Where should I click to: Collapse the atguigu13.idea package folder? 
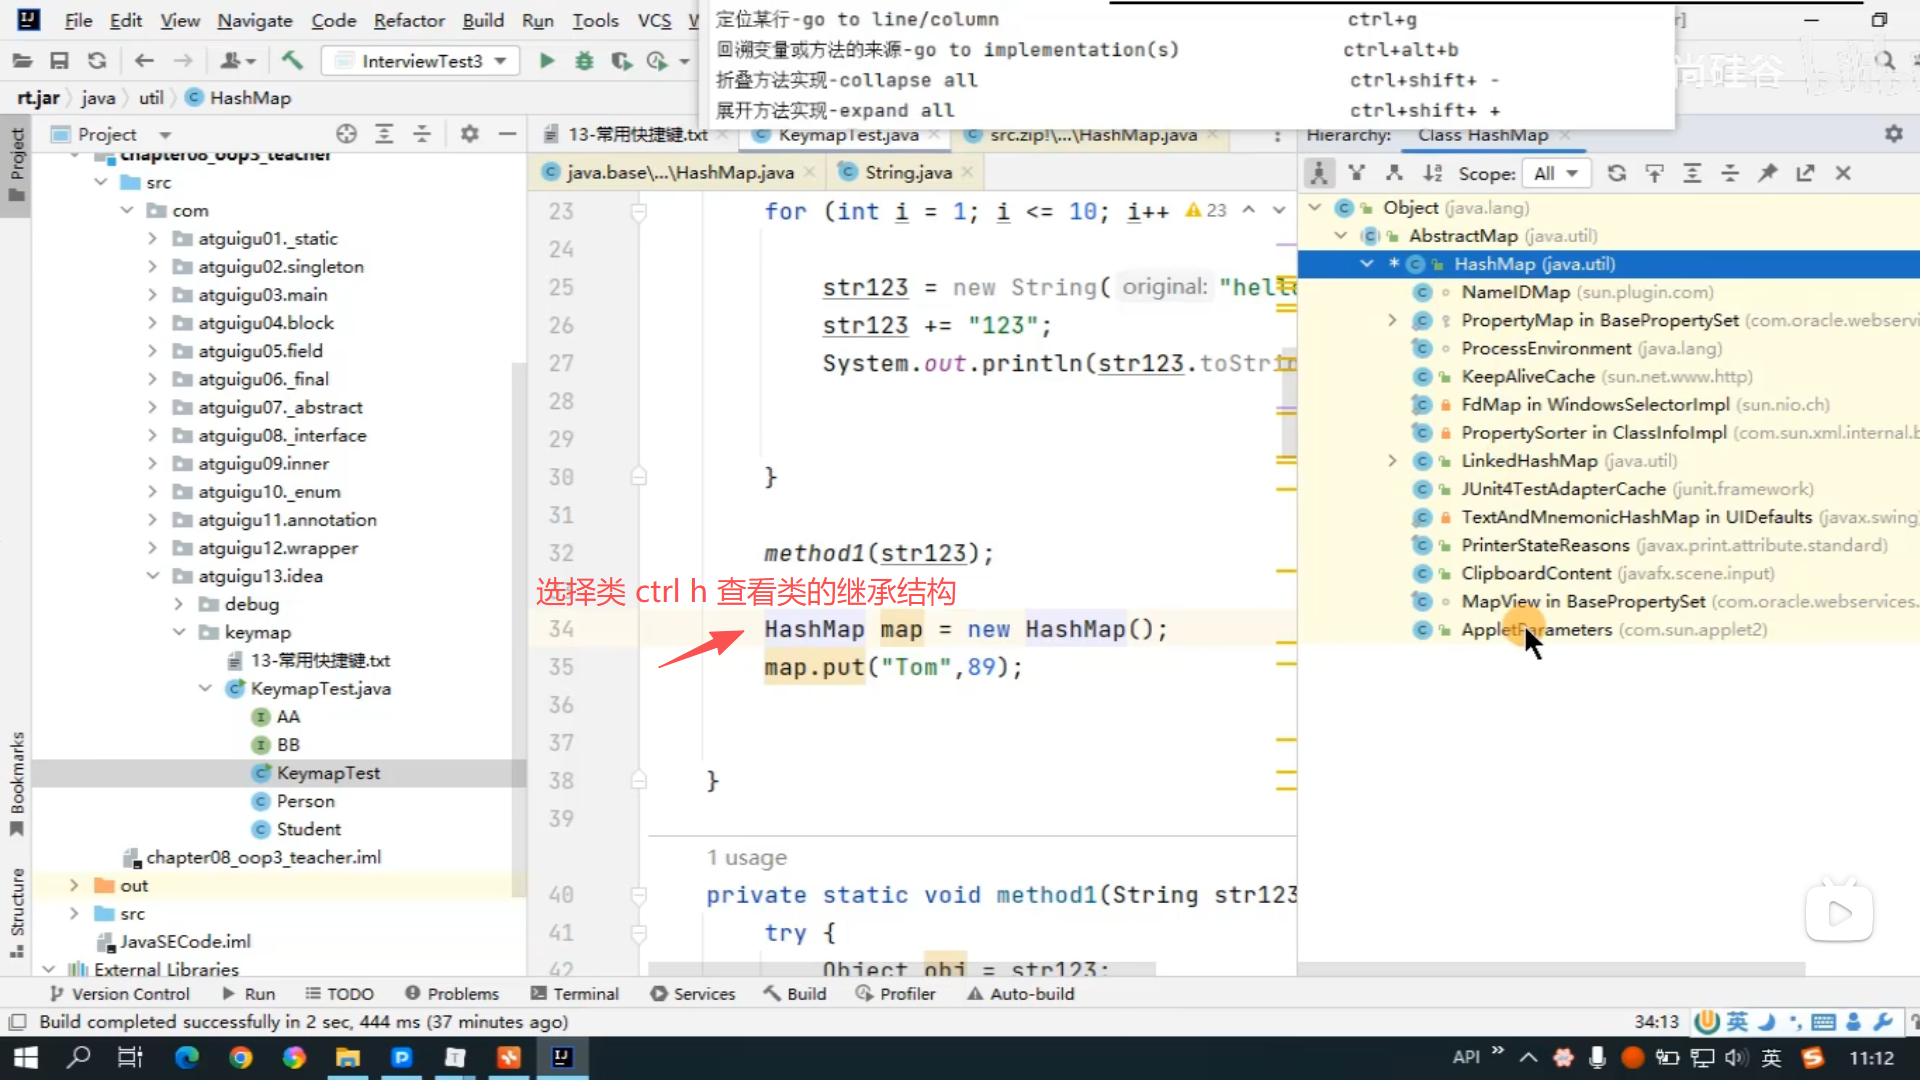pyautogui.click(x=153, y=576)
